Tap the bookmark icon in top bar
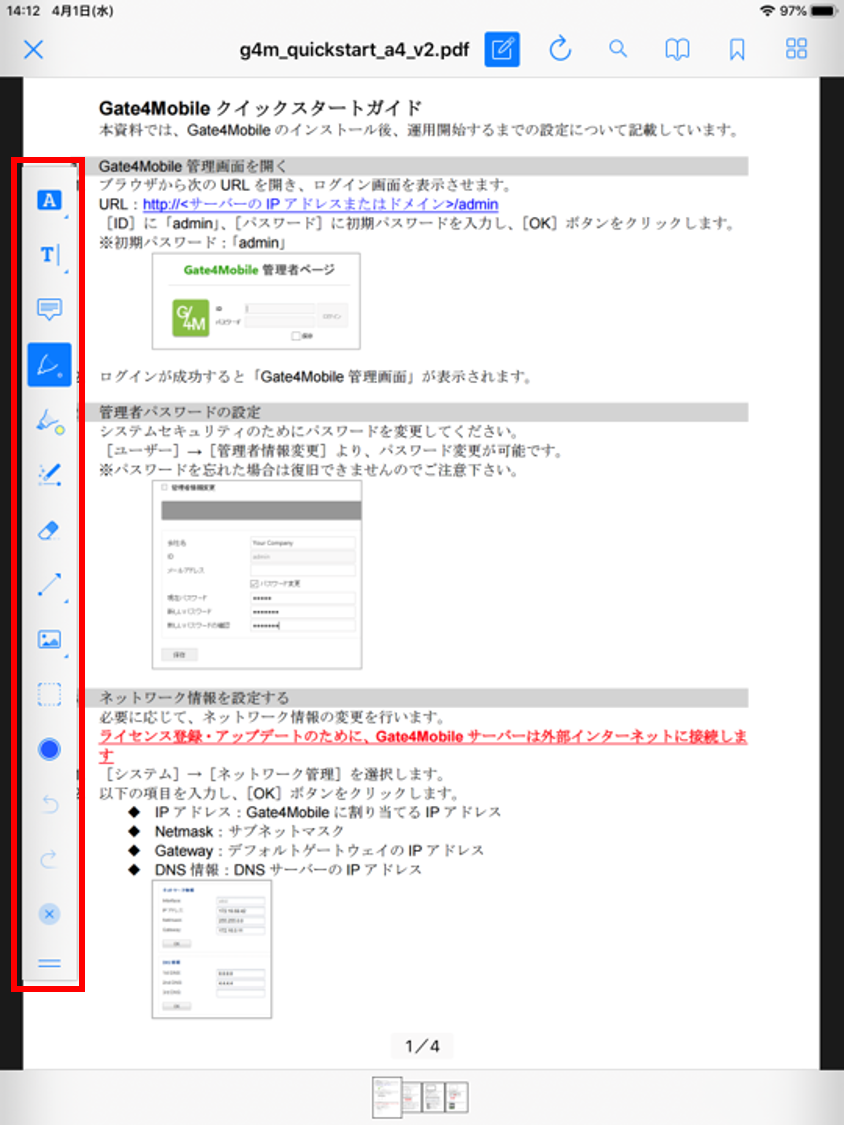This screenshot has width=844, height=1125. point(736,50)
